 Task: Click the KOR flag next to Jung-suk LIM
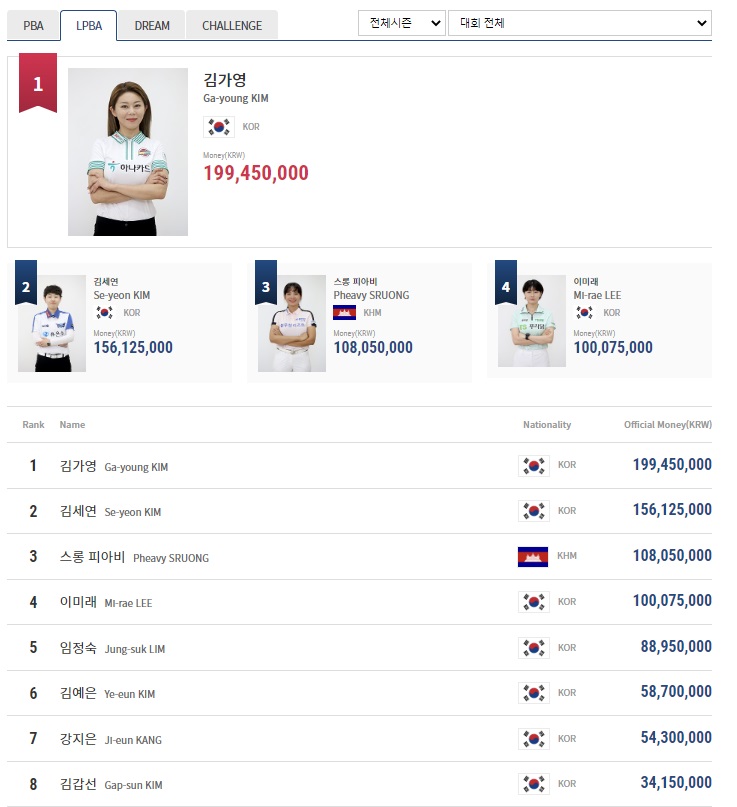pyautogui.click(x=536, y=647)
